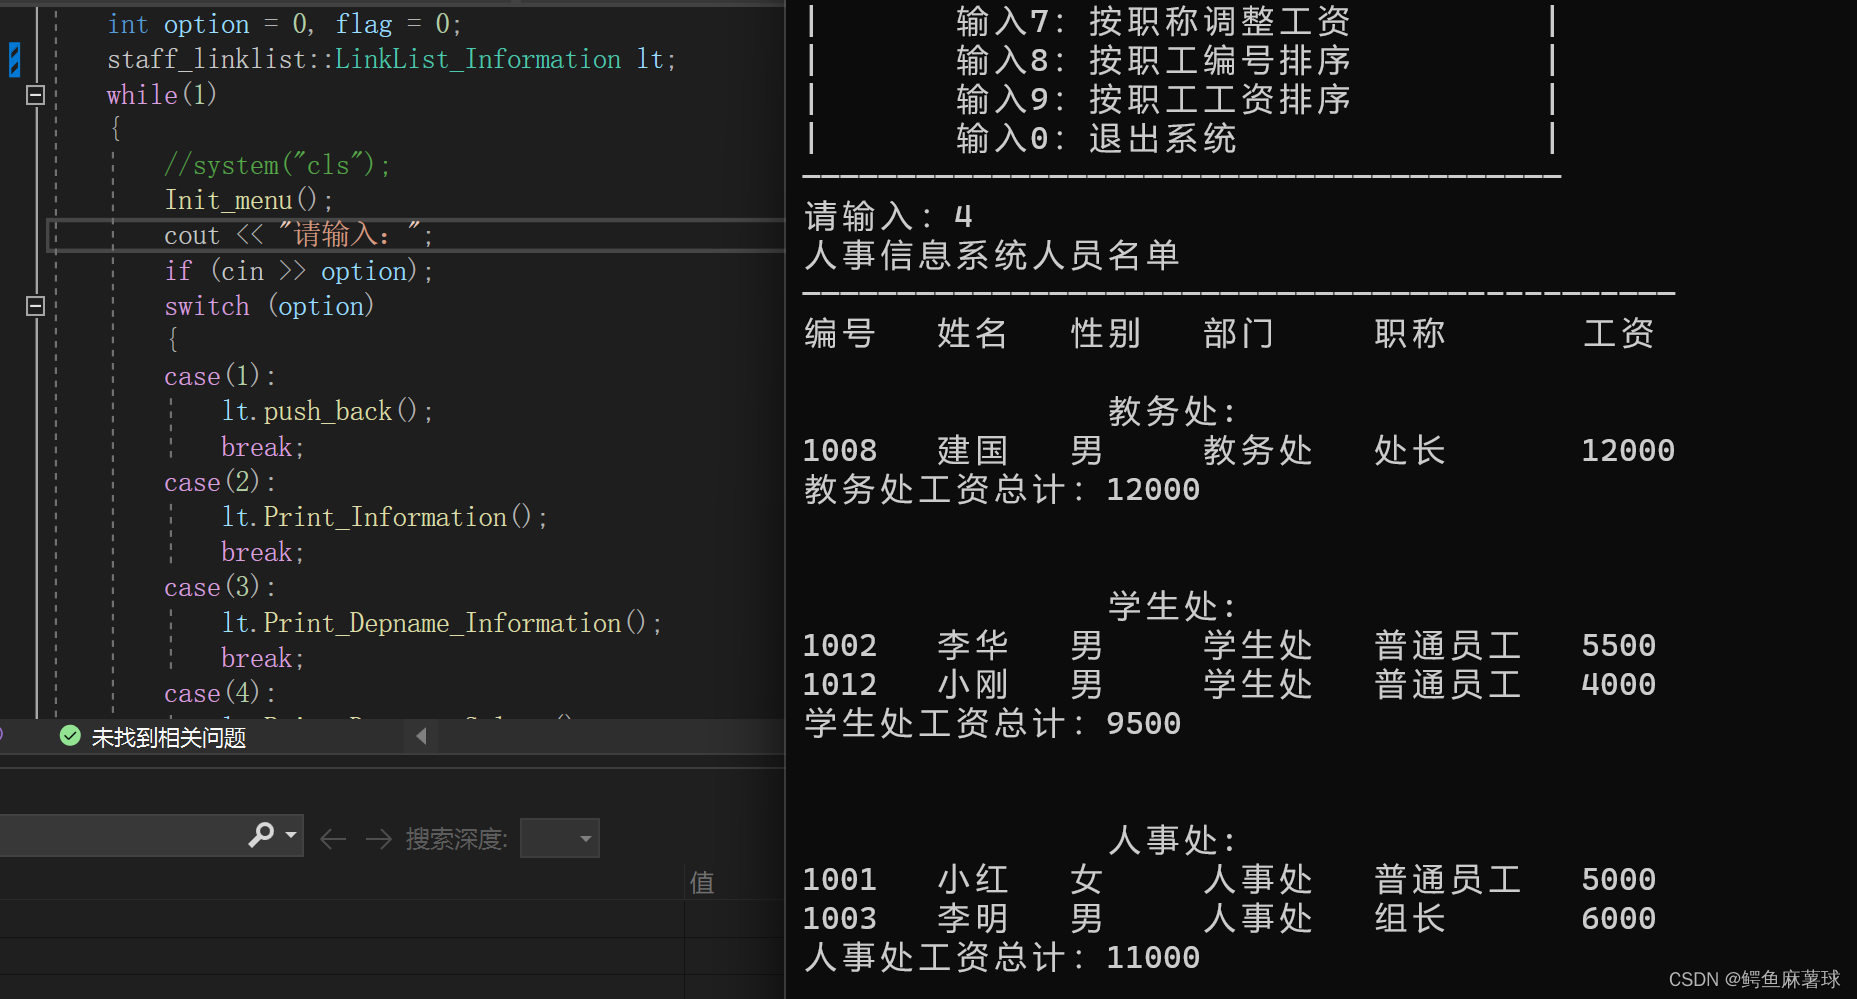
Task: Click the 人事信息系统人员名单 title
Action: [x=992, y=255]
